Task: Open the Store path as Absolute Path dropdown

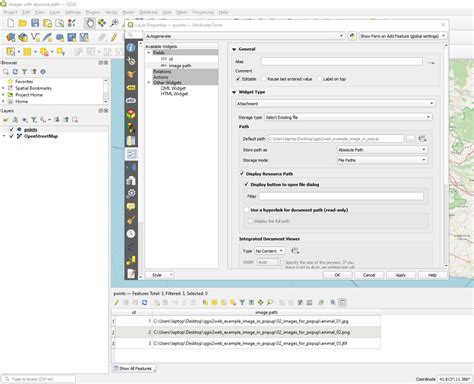Action: (382, 150)
